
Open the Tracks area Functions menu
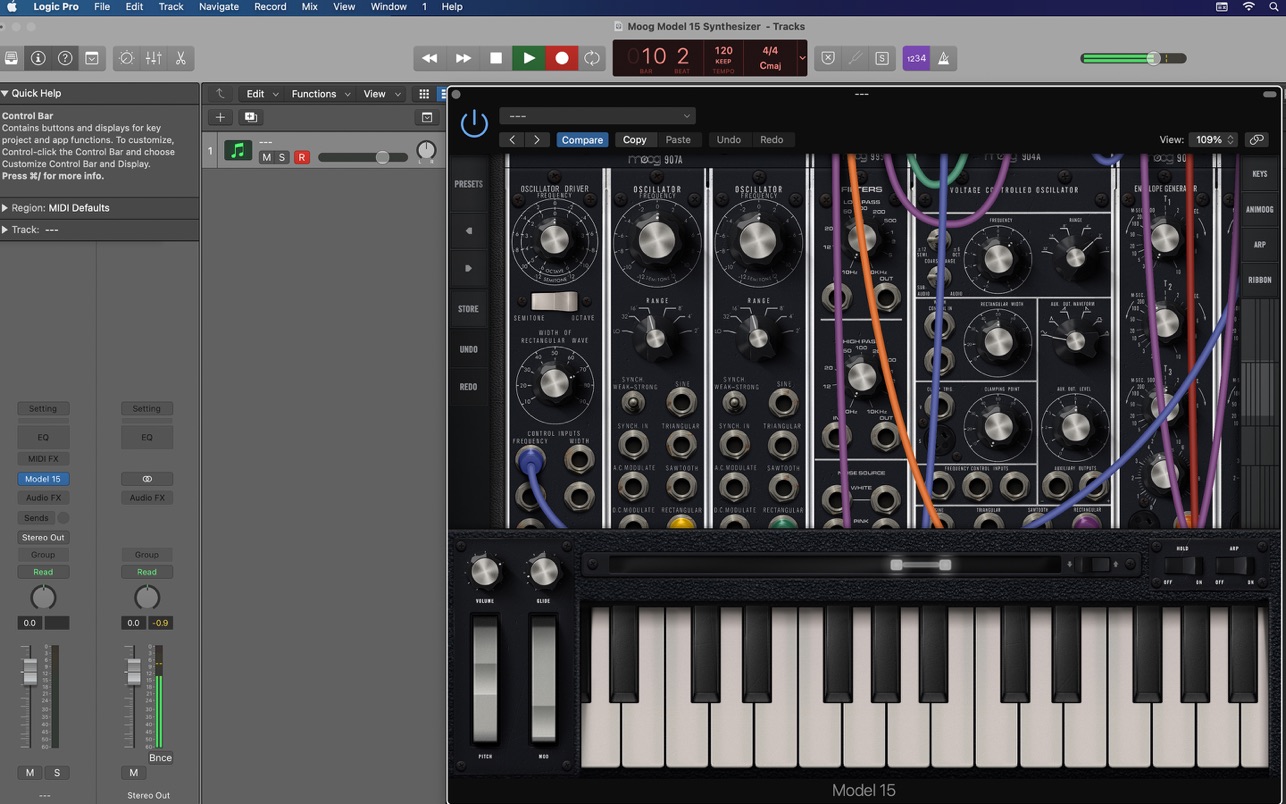(x=320, y=94)
